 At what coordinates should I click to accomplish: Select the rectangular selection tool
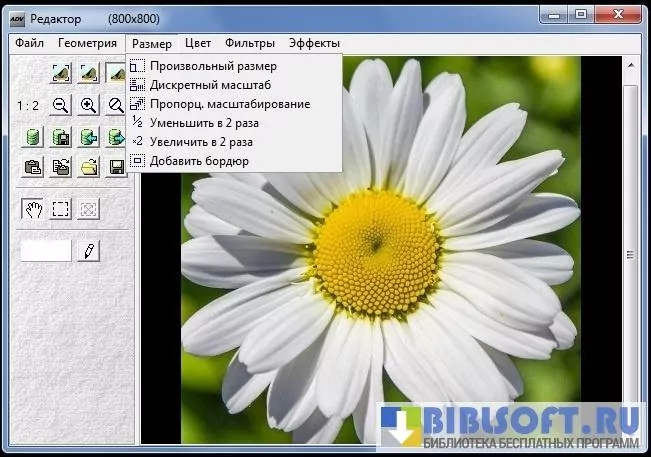[x=61, y=209]
